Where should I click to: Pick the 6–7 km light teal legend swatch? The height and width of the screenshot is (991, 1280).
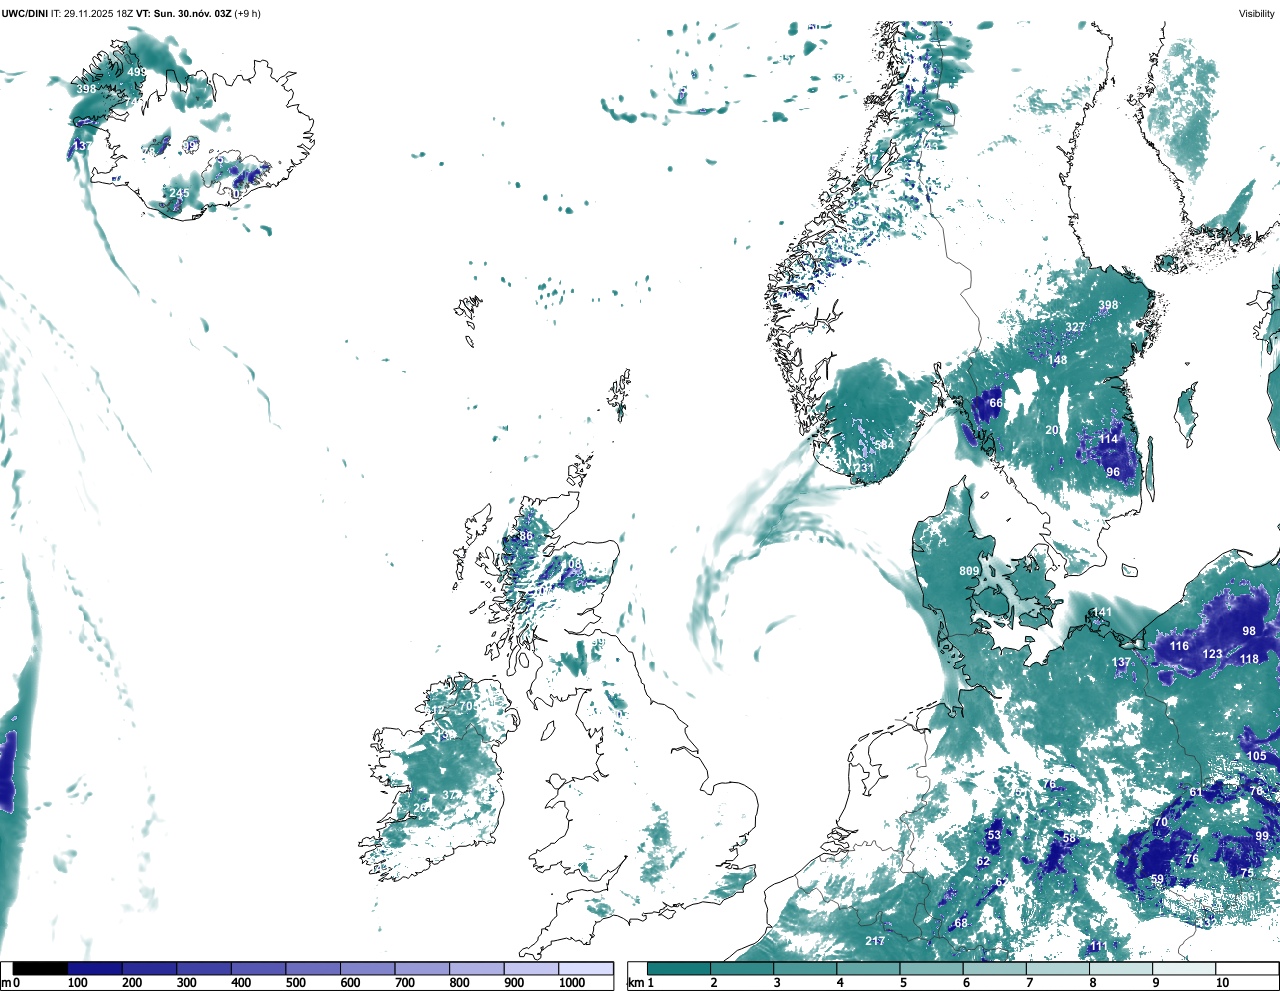click(995, 968)
